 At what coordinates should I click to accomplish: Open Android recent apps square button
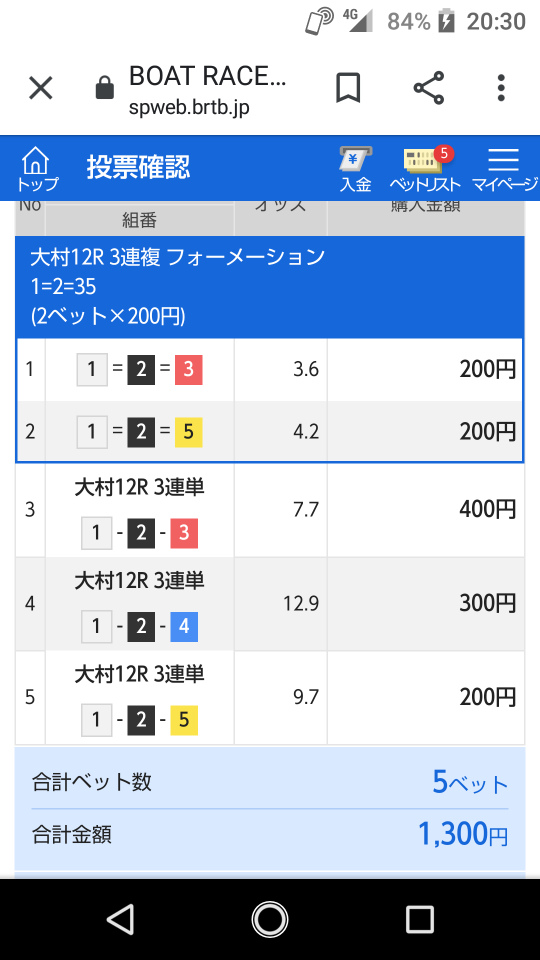point(419,919)
